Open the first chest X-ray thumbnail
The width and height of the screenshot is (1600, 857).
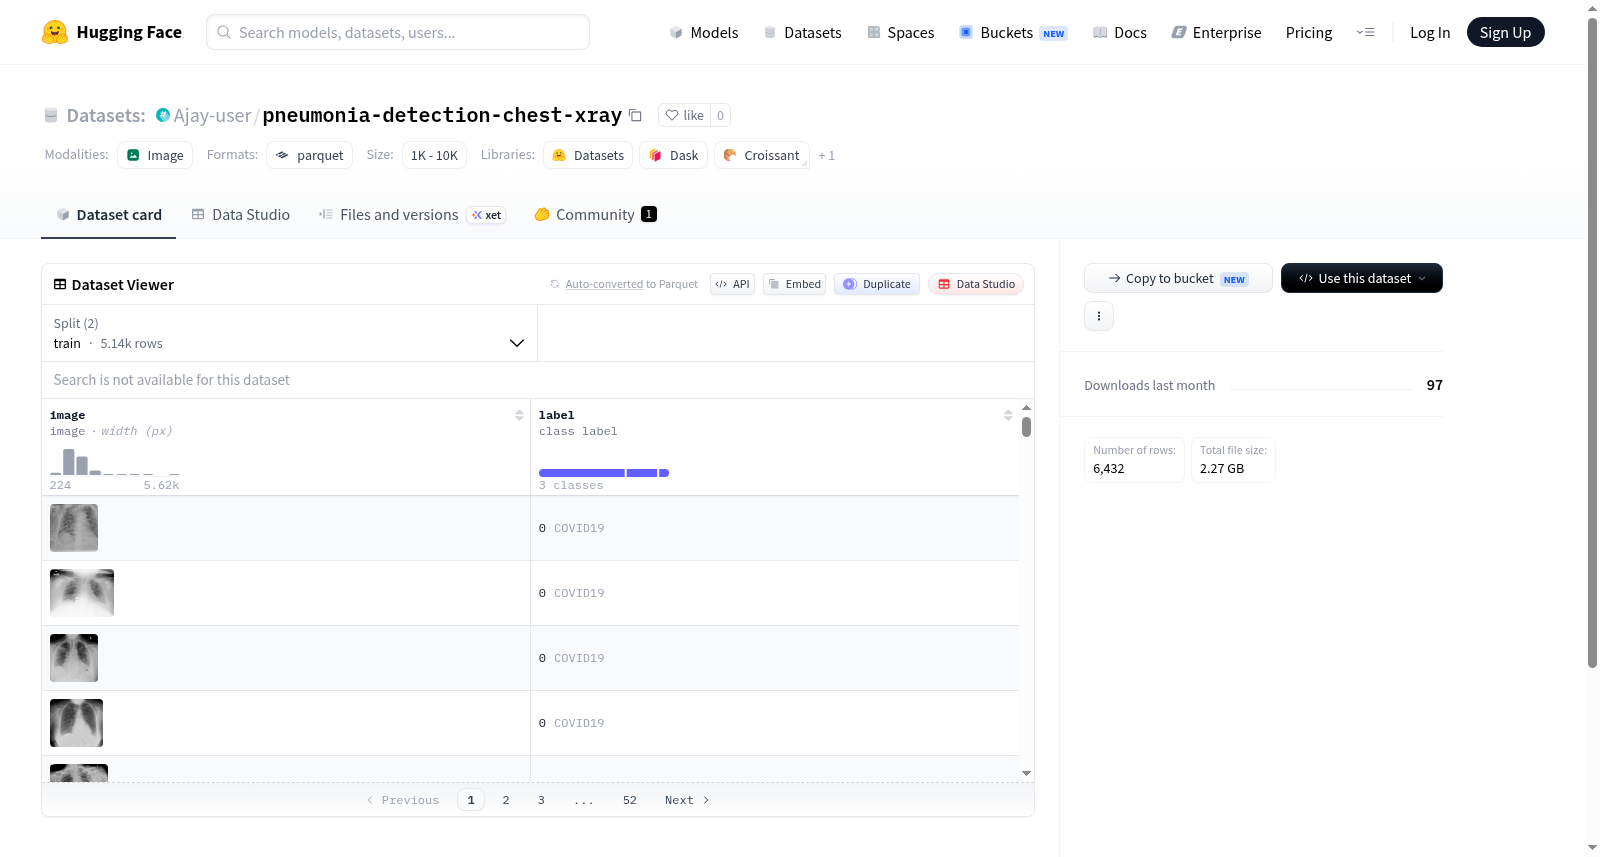[74, 528]
